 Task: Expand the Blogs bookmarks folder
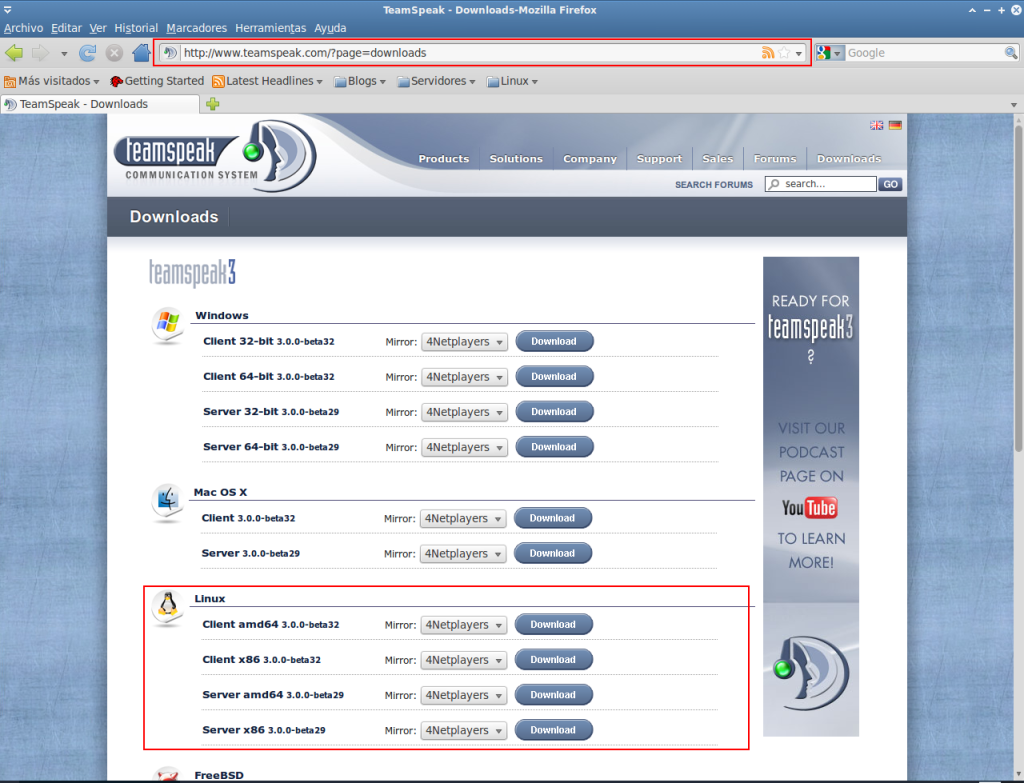(x=360, y=81)
